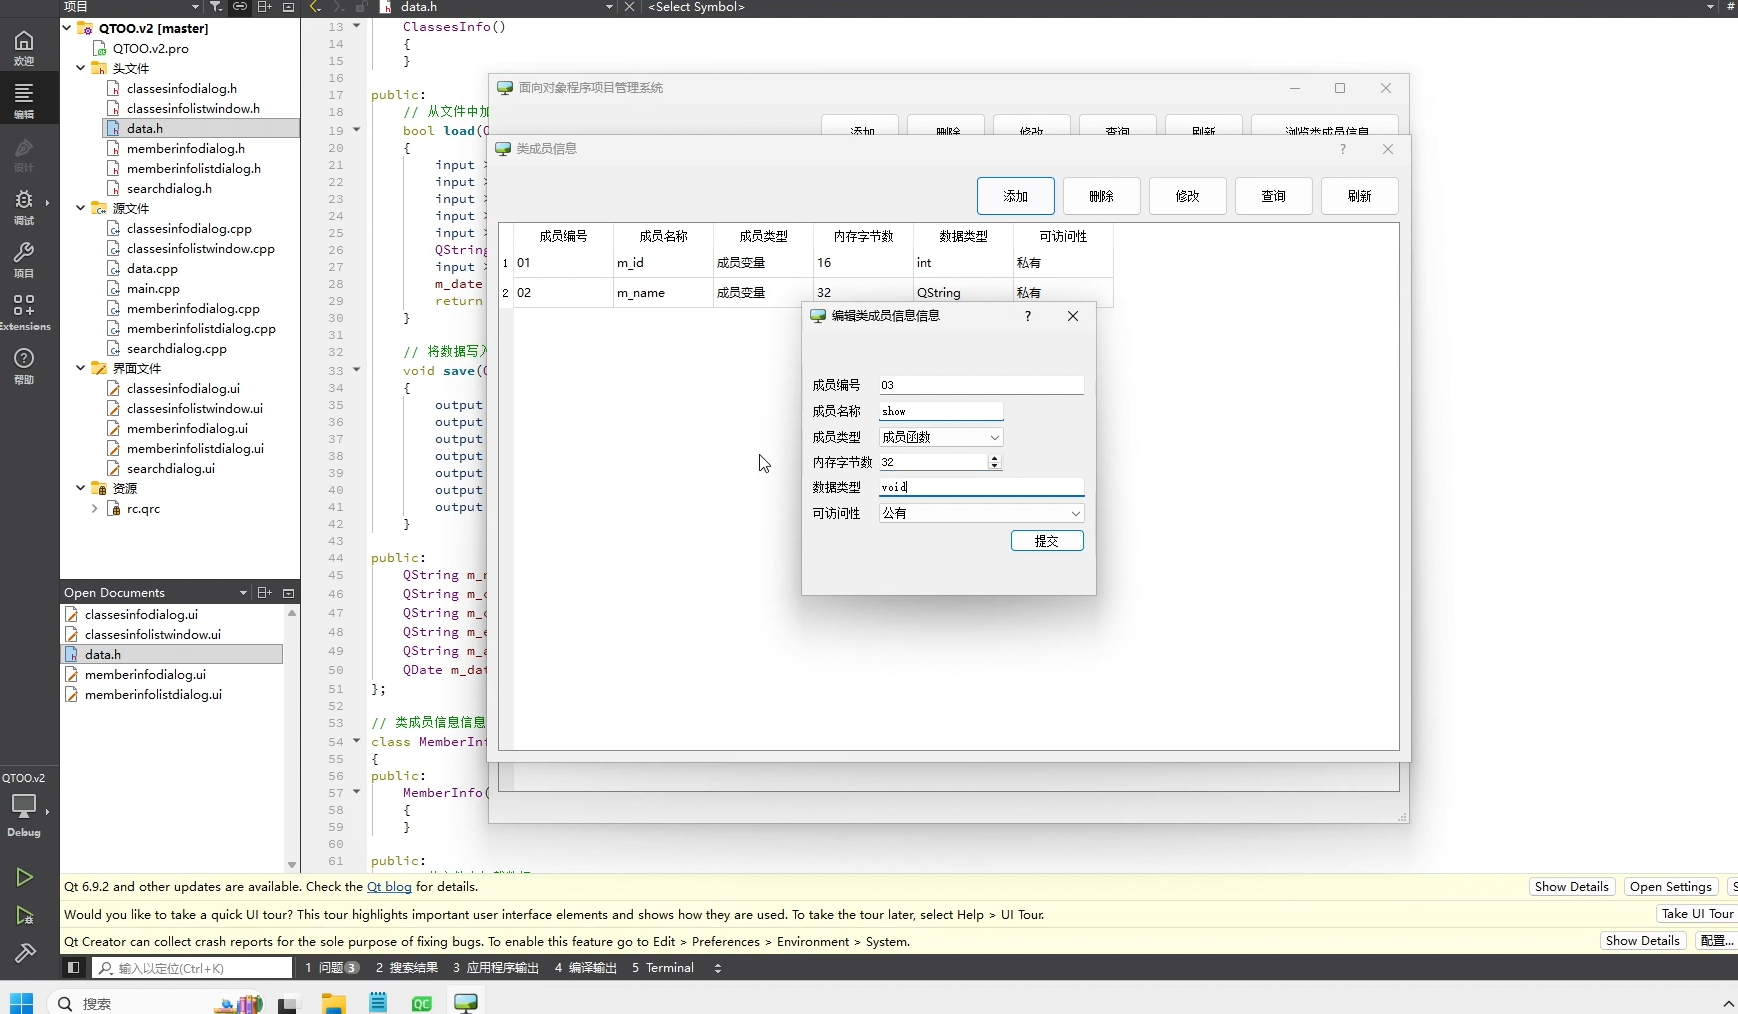
Task: Collapse the QTOO.v2 [master] project node
Action: click(x=67, y=28)
